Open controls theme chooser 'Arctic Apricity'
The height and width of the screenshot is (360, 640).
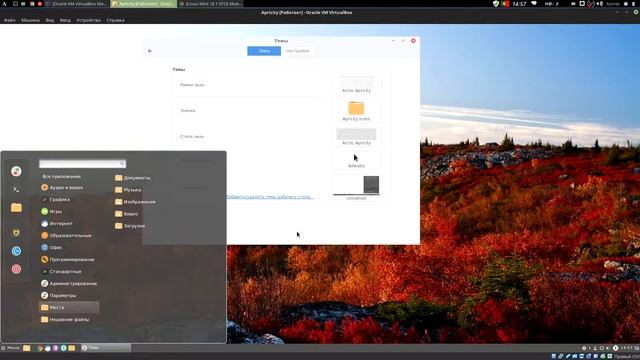pyautogui.click(x=356, y=137)
